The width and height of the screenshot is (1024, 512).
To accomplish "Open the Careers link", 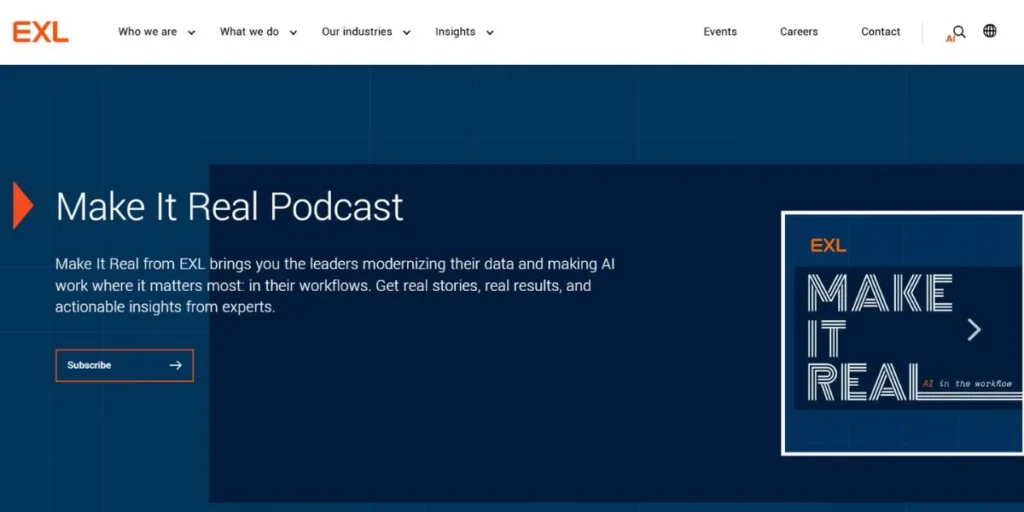I will coord(799,32).
